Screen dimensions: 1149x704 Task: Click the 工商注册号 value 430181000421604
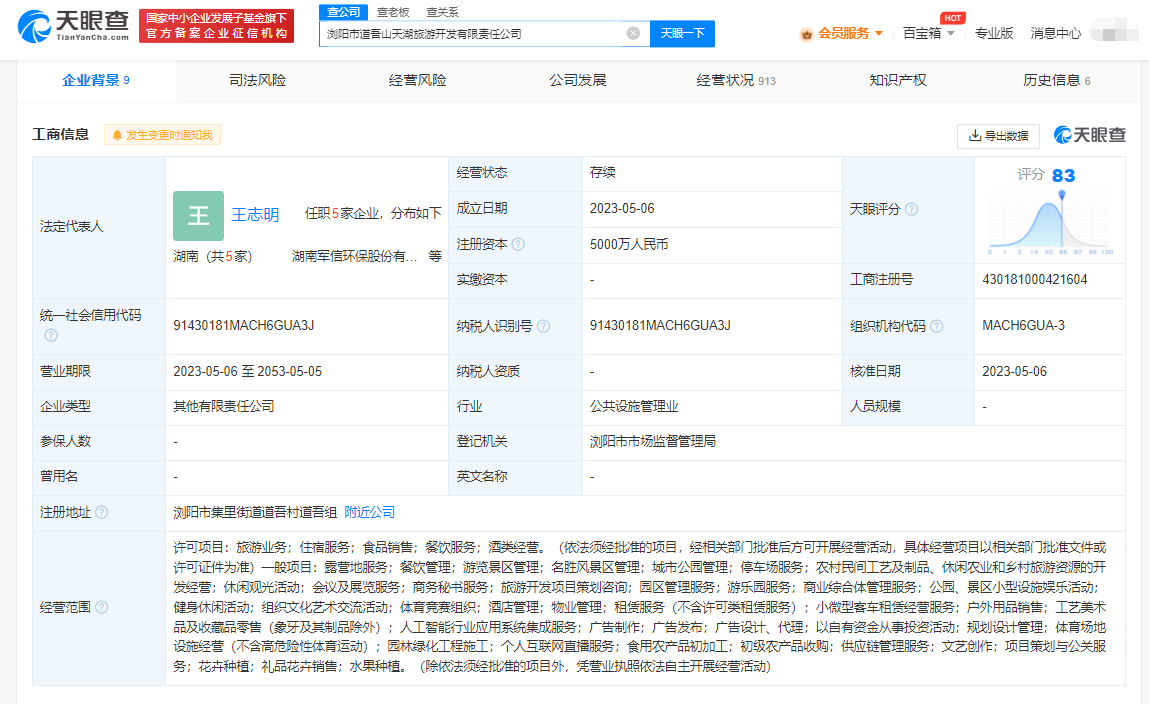click(x=1035, y=279)
